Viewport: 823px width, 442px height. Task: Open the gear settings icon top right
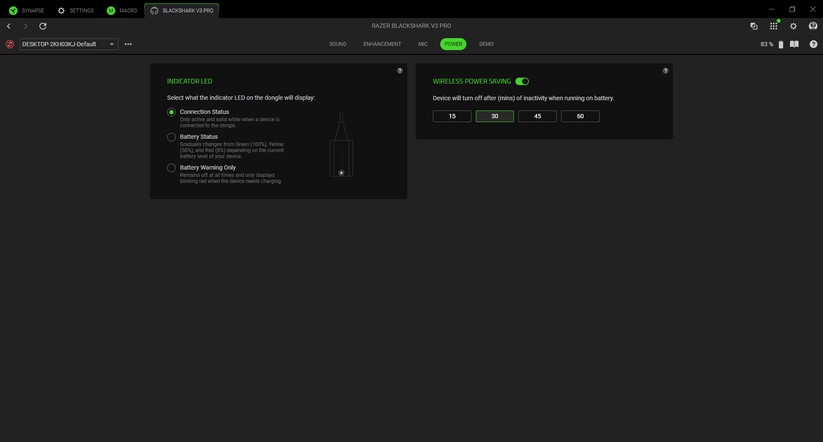tap(793, 26)
